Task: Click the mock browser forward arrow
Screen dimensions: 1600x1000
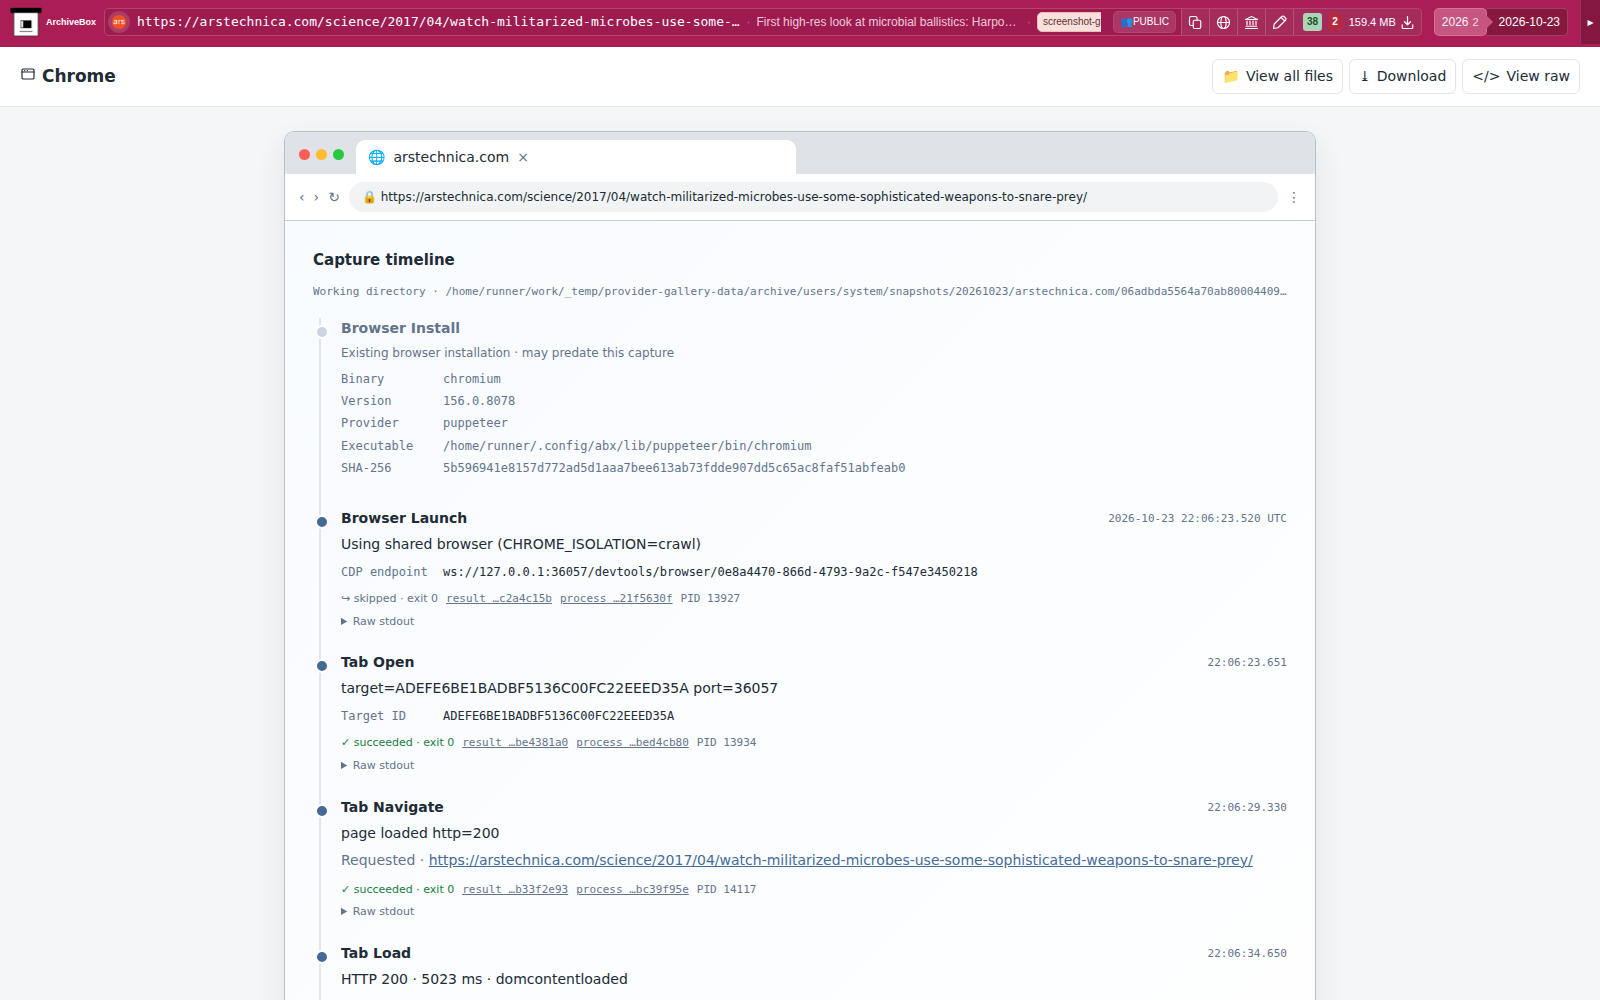Action: coord(316,198)
